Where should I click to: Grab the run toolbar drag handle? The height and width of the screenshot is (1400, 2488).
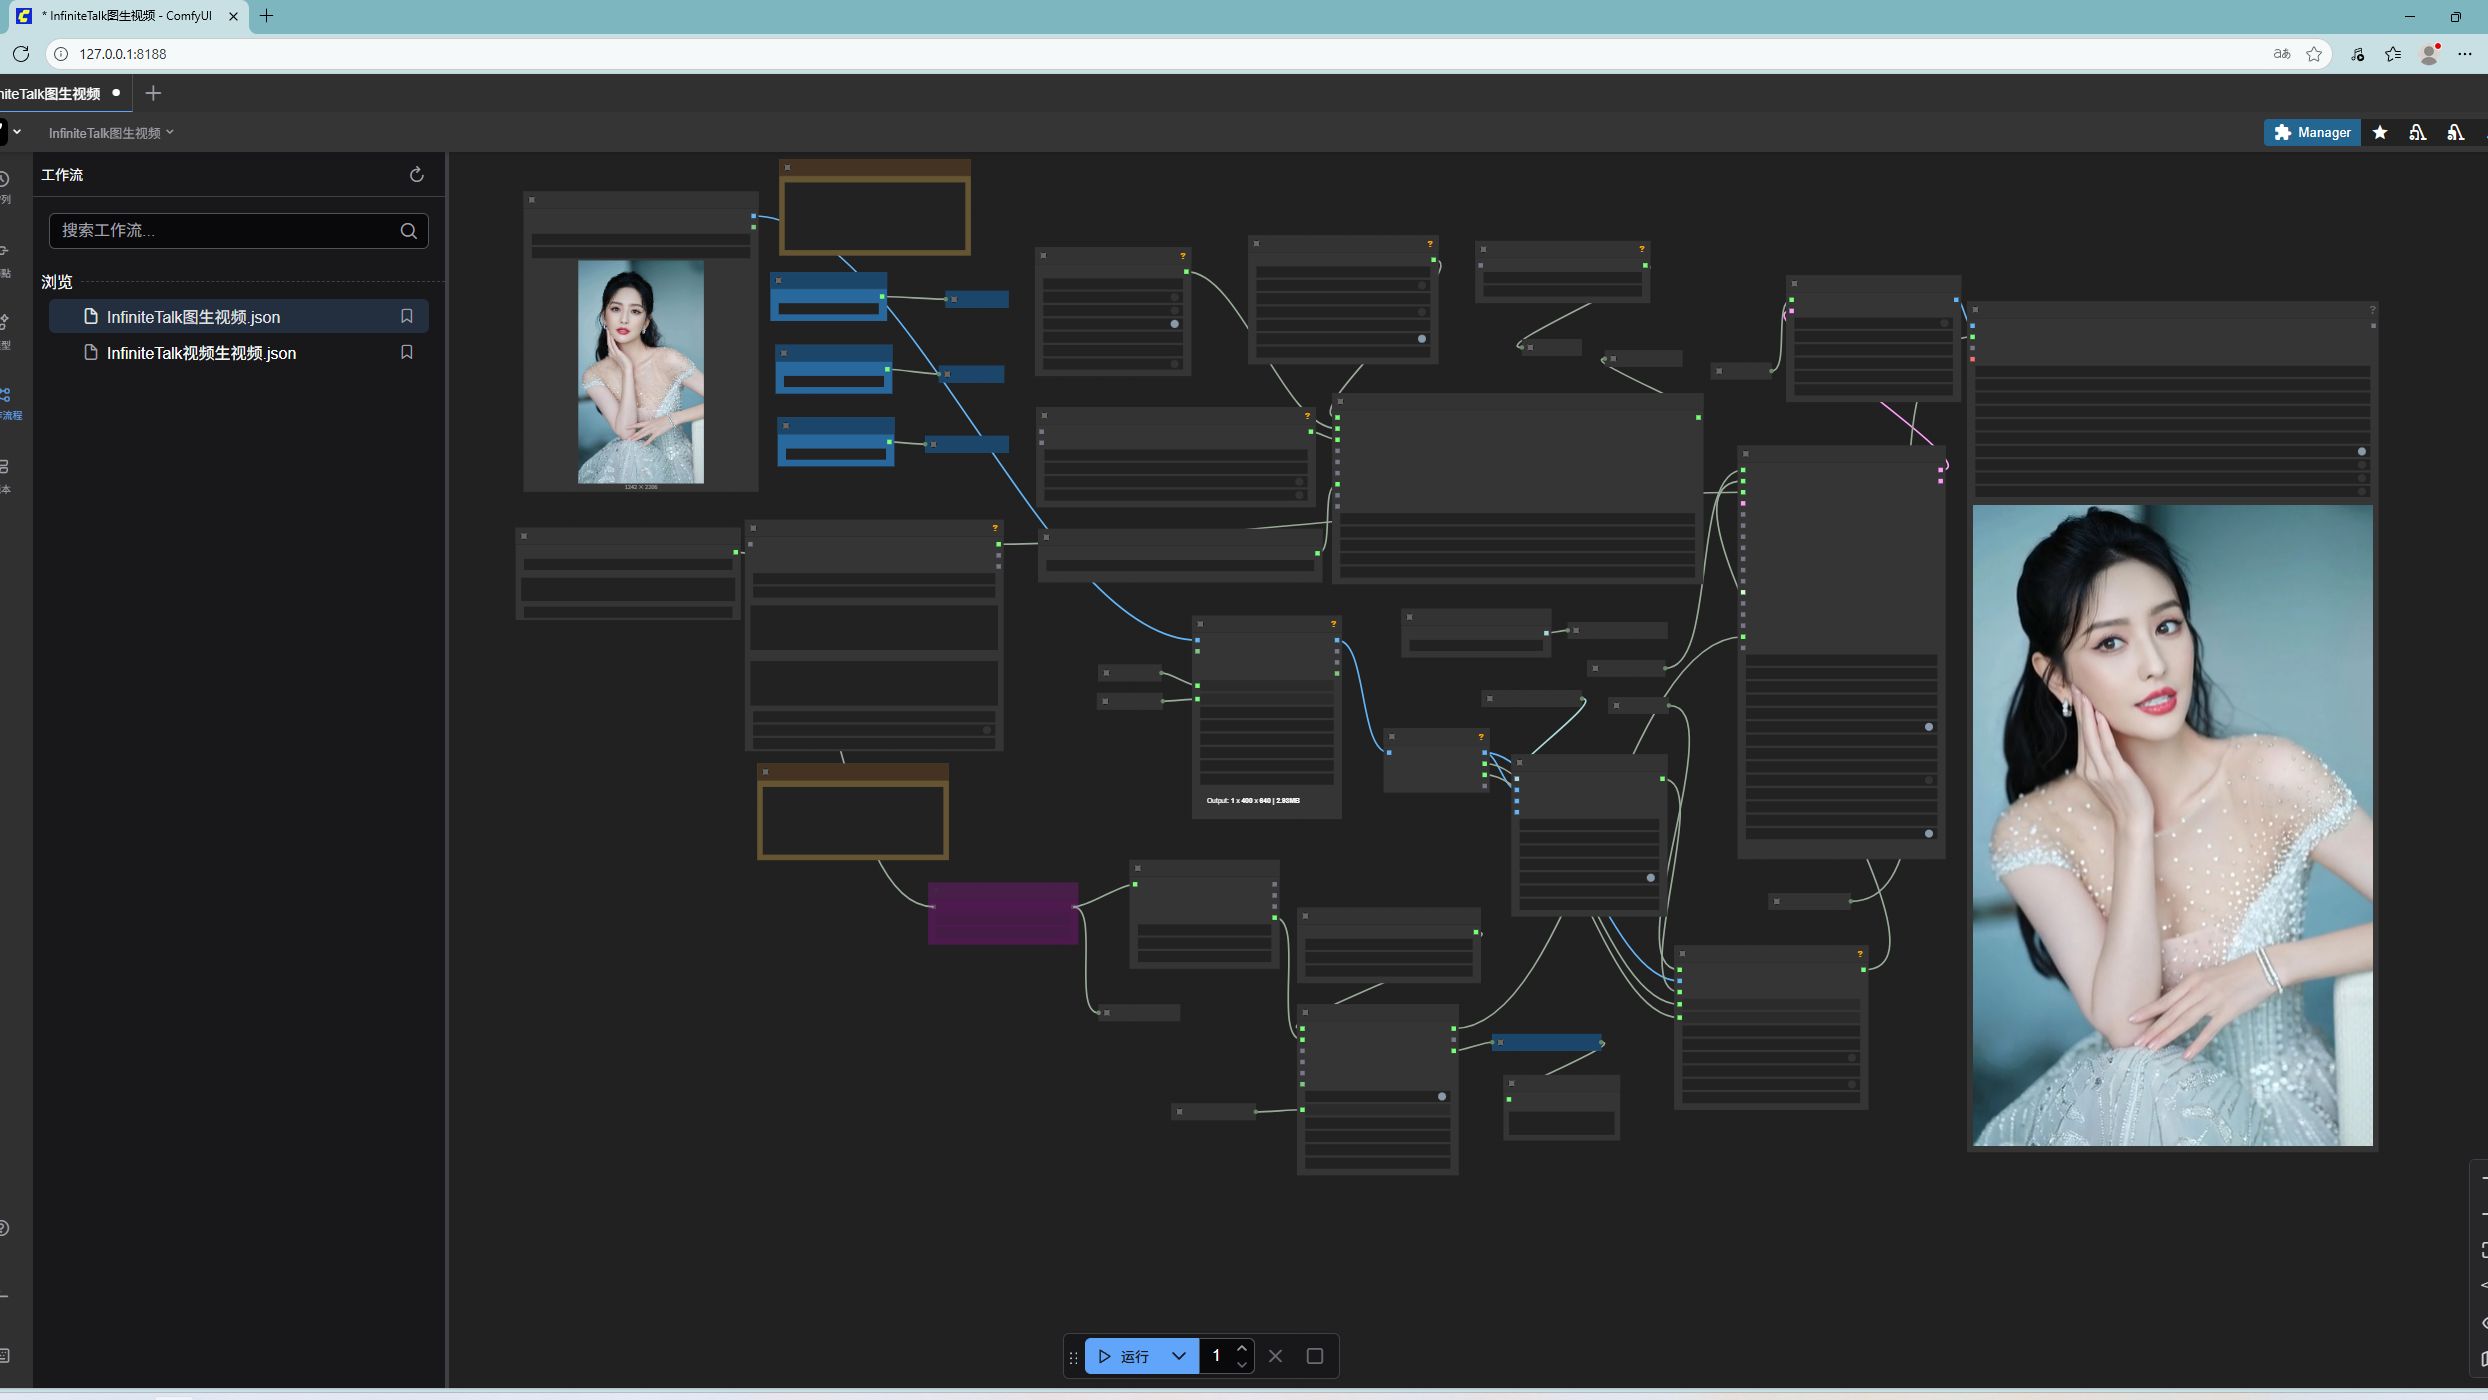(1073, 1357)
